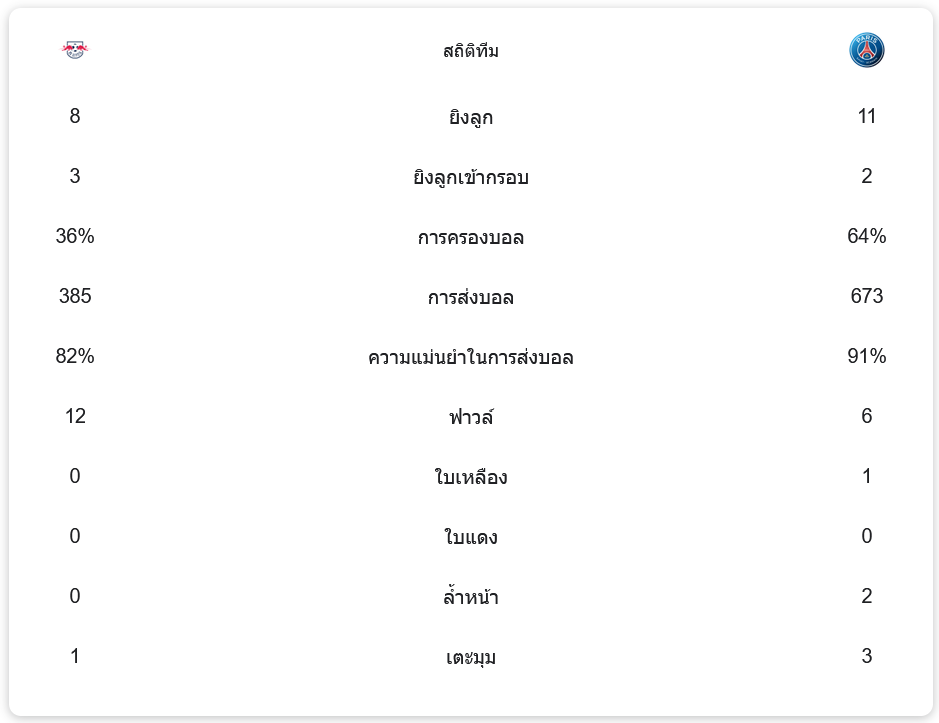Click the ใบเหลือง row label

coord(470,478)
